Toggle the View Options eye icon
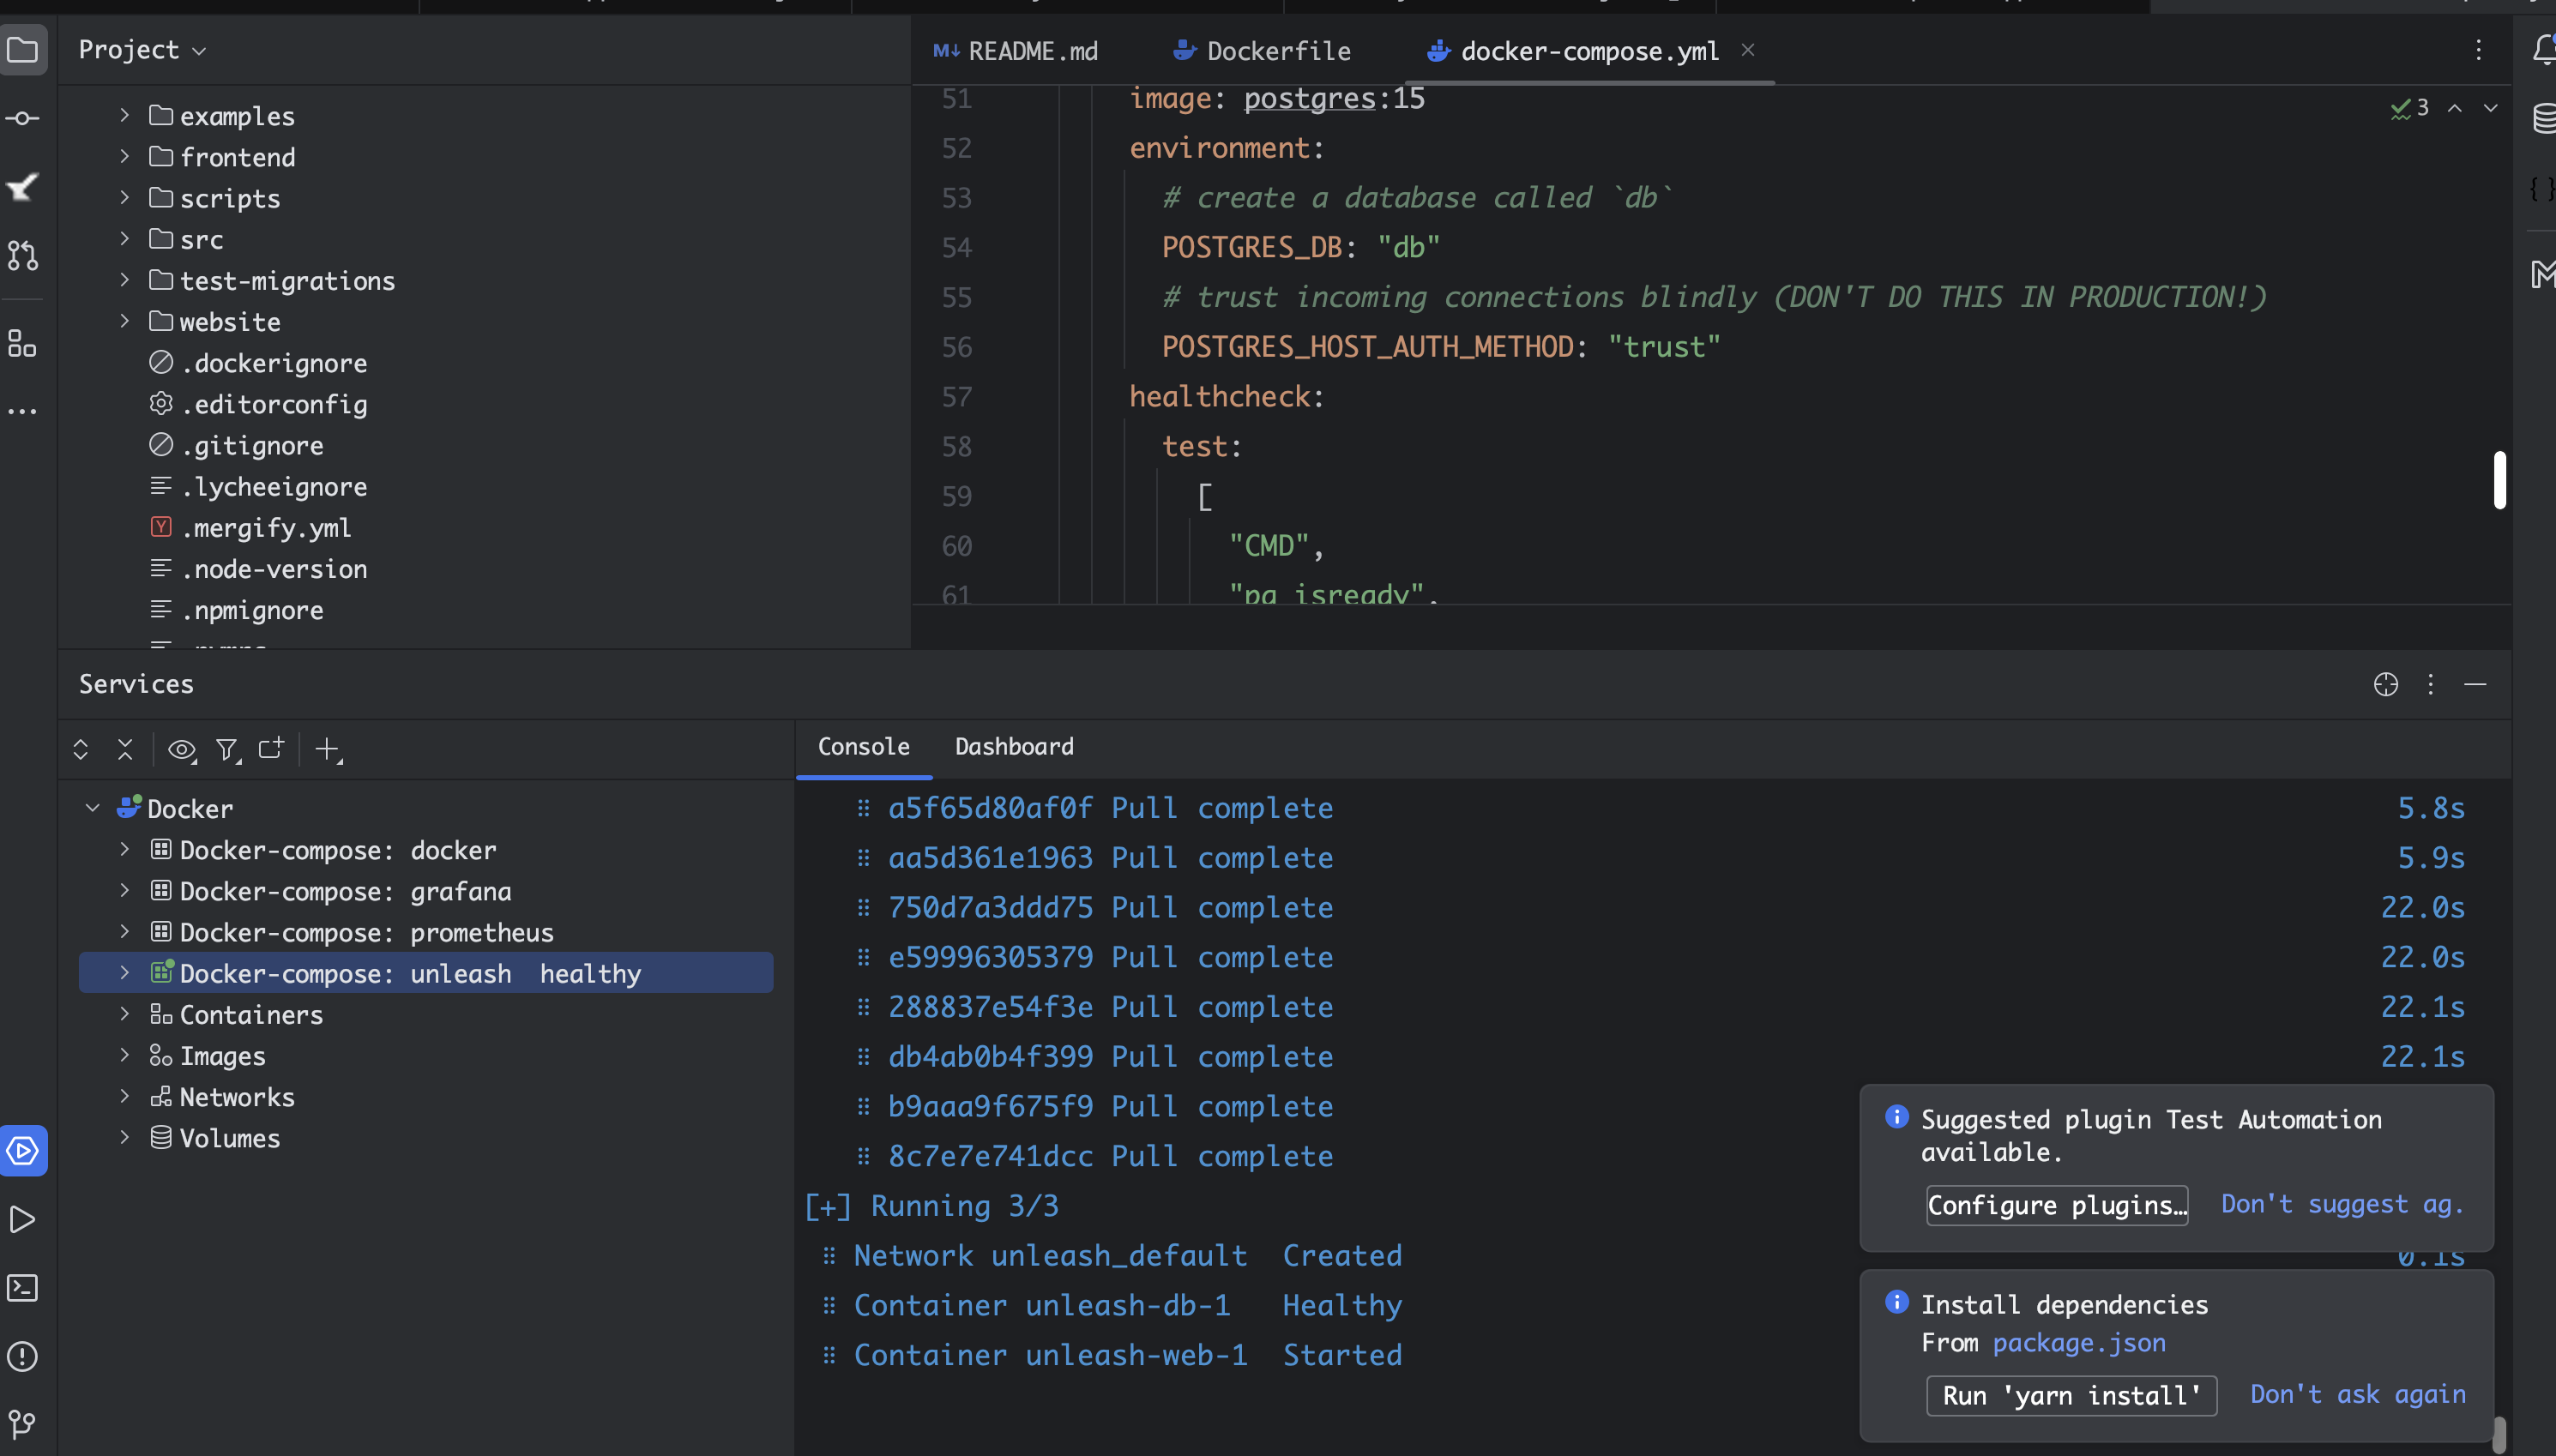Screen dimensions: 2556x1456 [x=181, y=749]
